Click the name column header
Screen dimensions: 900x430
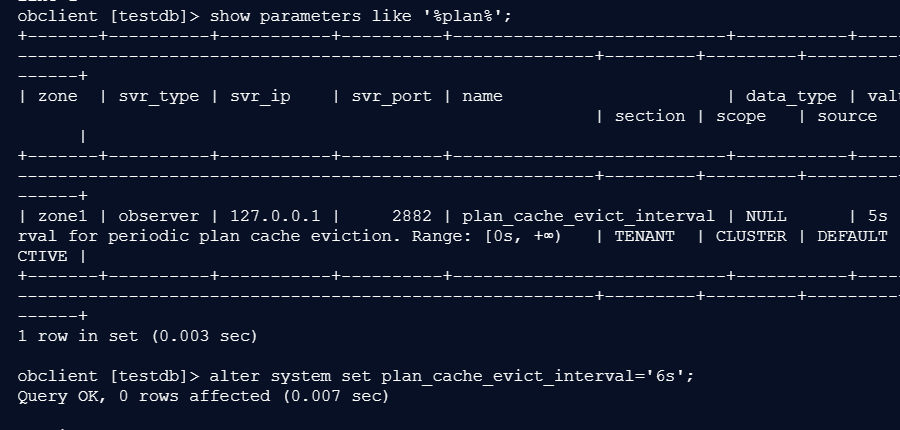click(x=482, y=96)
